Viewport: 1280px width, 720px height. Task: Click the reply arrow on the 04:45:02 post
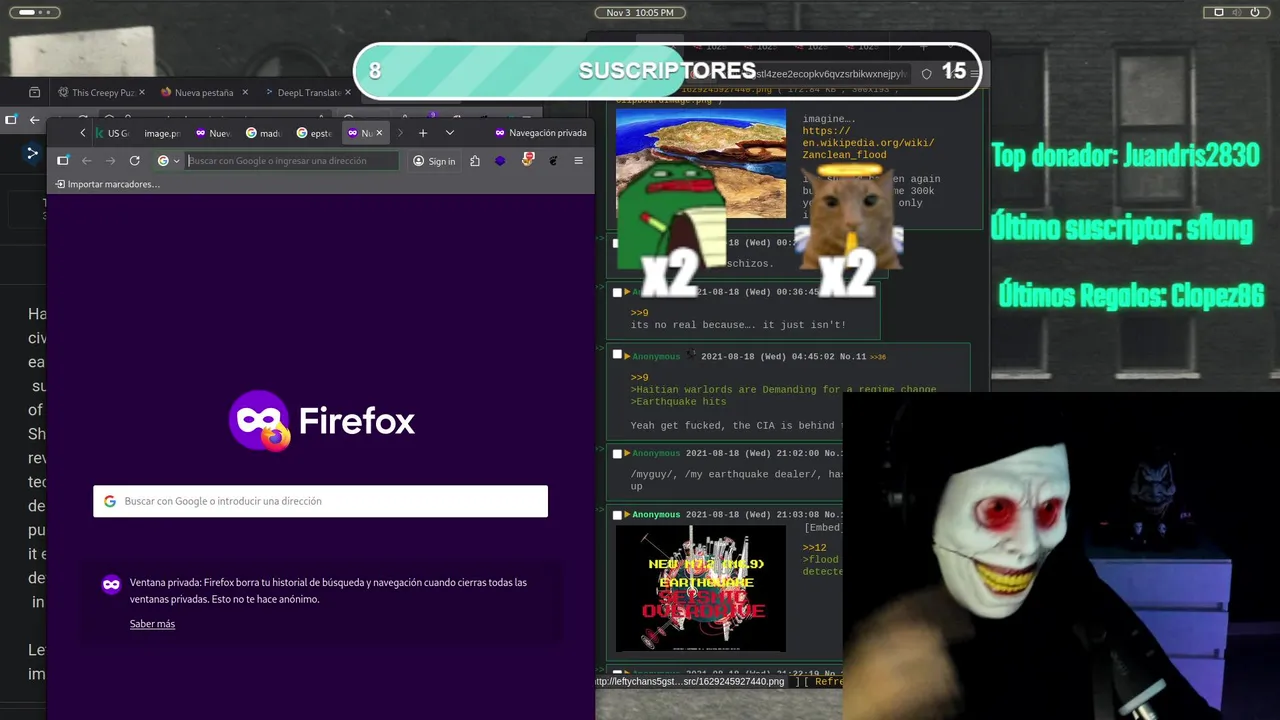[627, 357]
